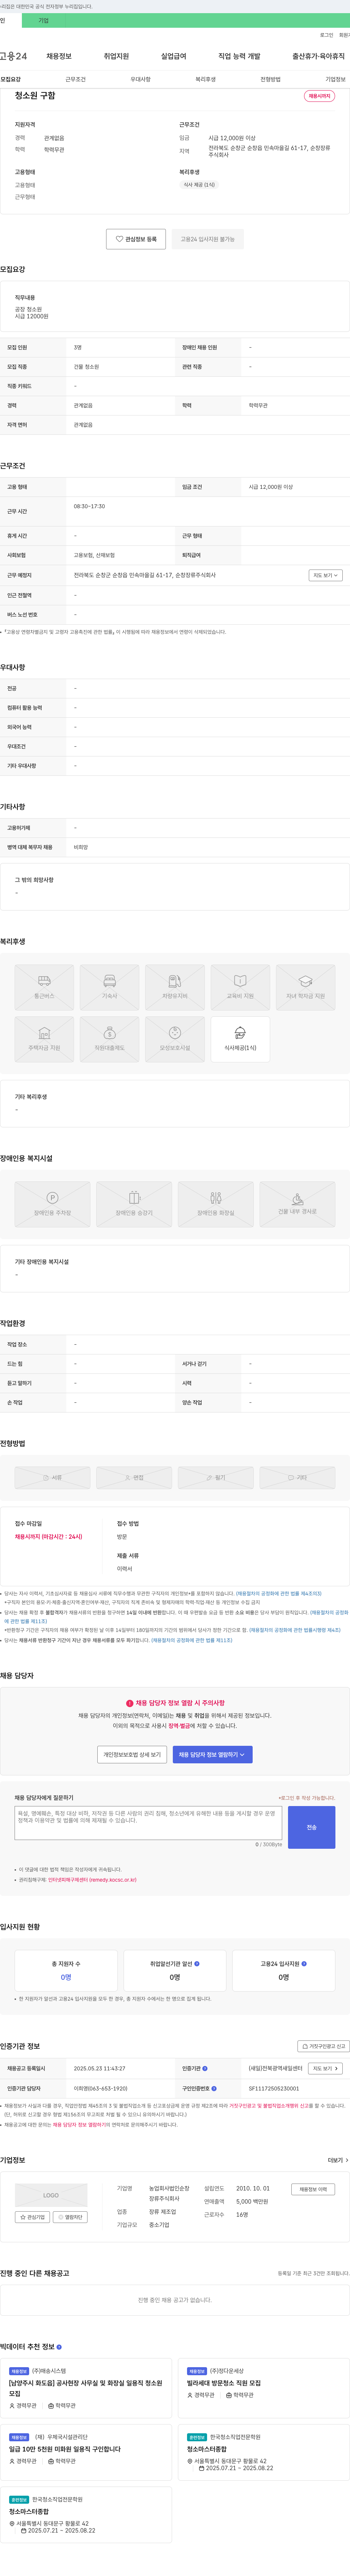
Task: Open the 출산휴가·육아휴직 menu
Action: point(318,56)
